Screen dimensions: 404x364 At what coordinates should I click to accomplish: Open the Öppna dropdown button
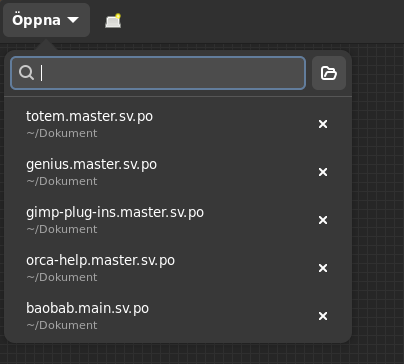point(46,20)
